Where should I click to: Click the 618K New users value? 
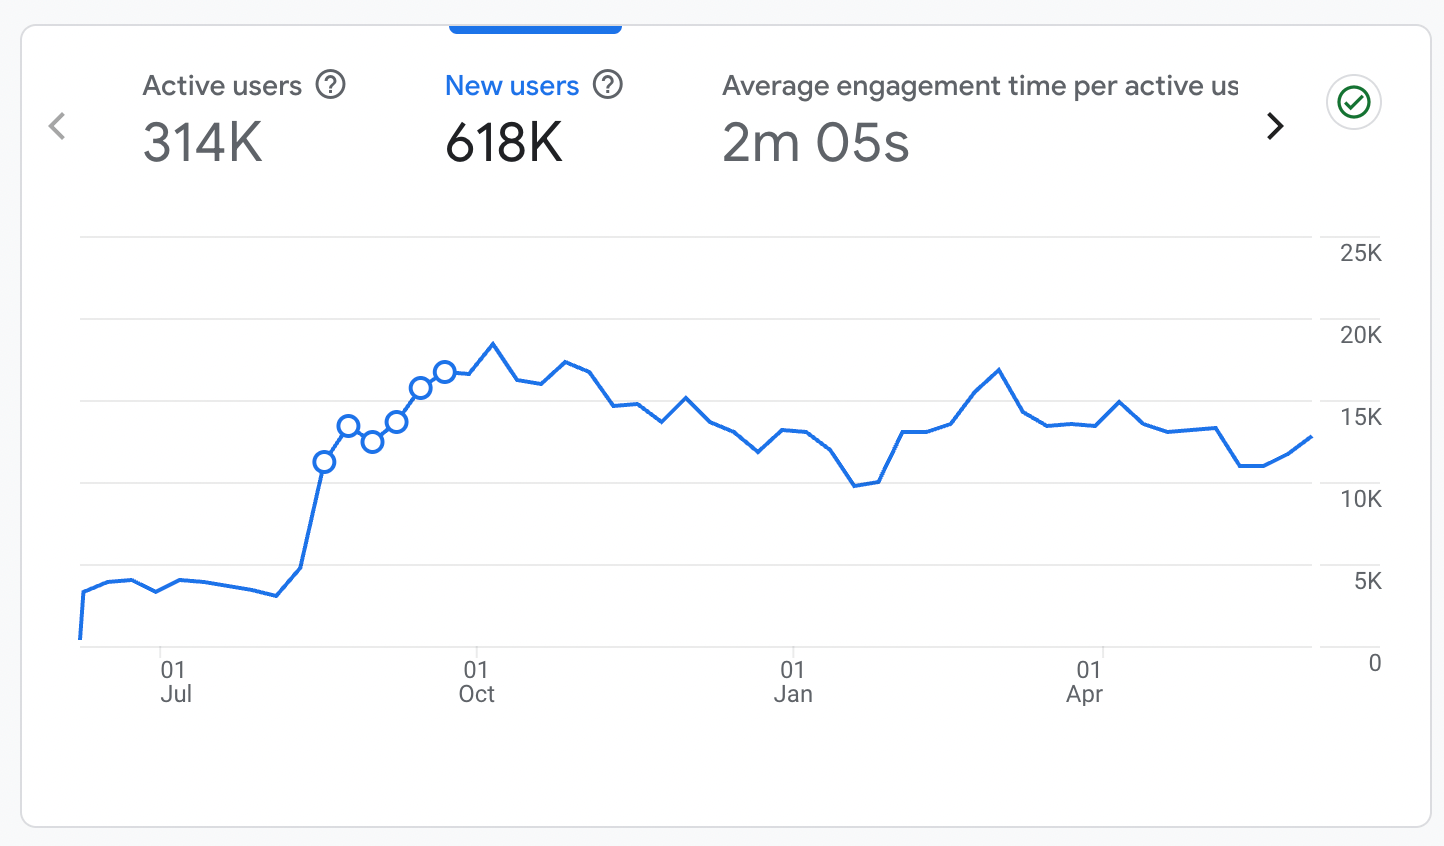[504, 142]
